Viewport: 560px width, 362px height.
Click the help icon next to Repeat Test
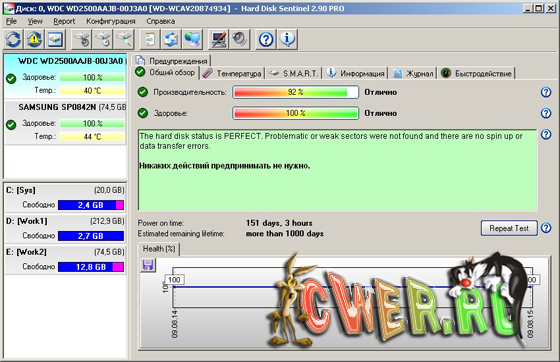(546, 227)
